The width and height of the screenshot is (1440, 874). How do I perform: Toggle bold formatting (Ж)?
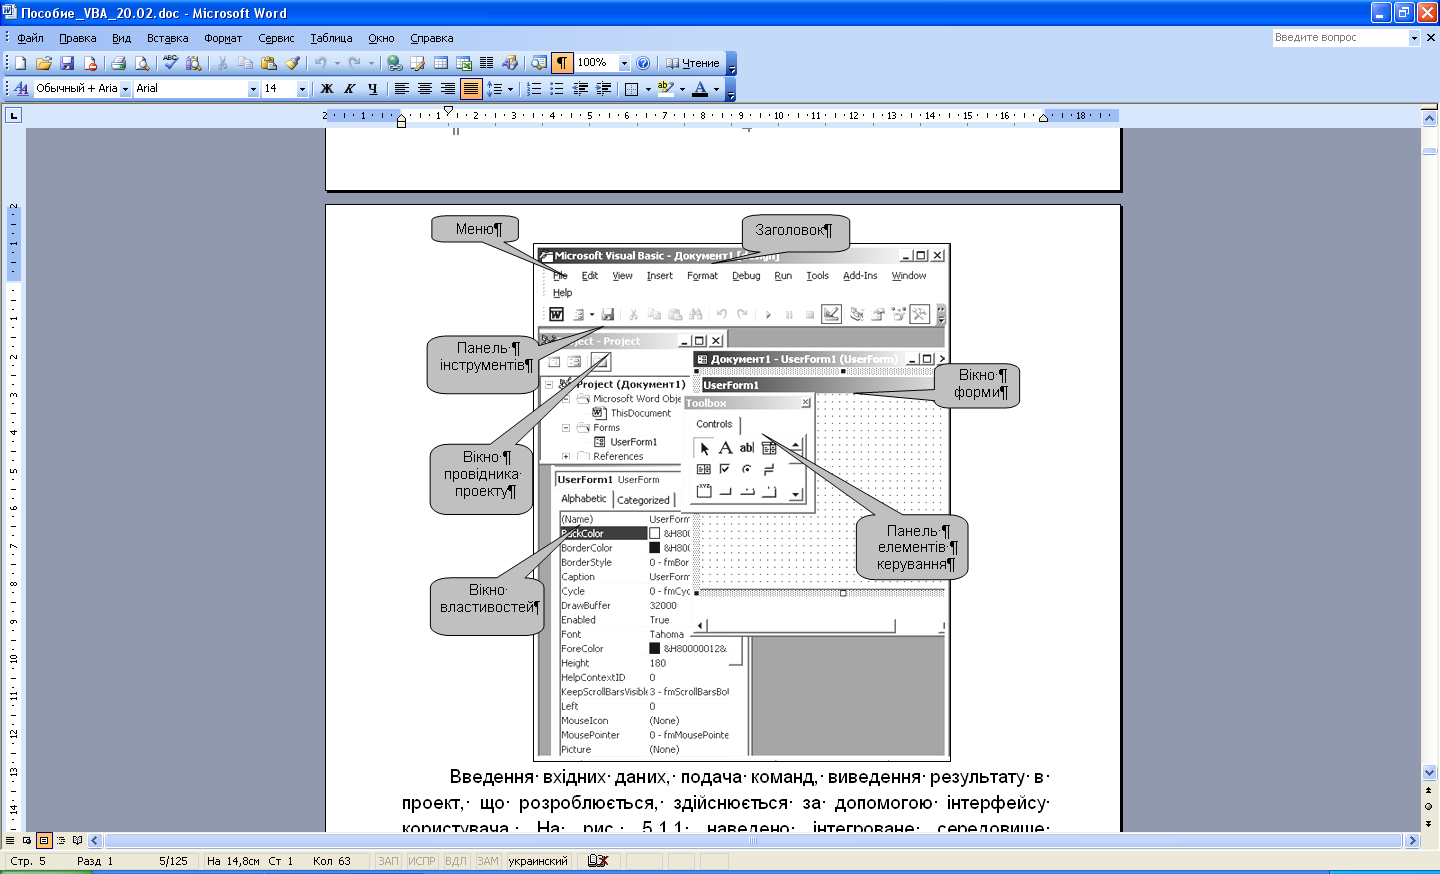326,88
